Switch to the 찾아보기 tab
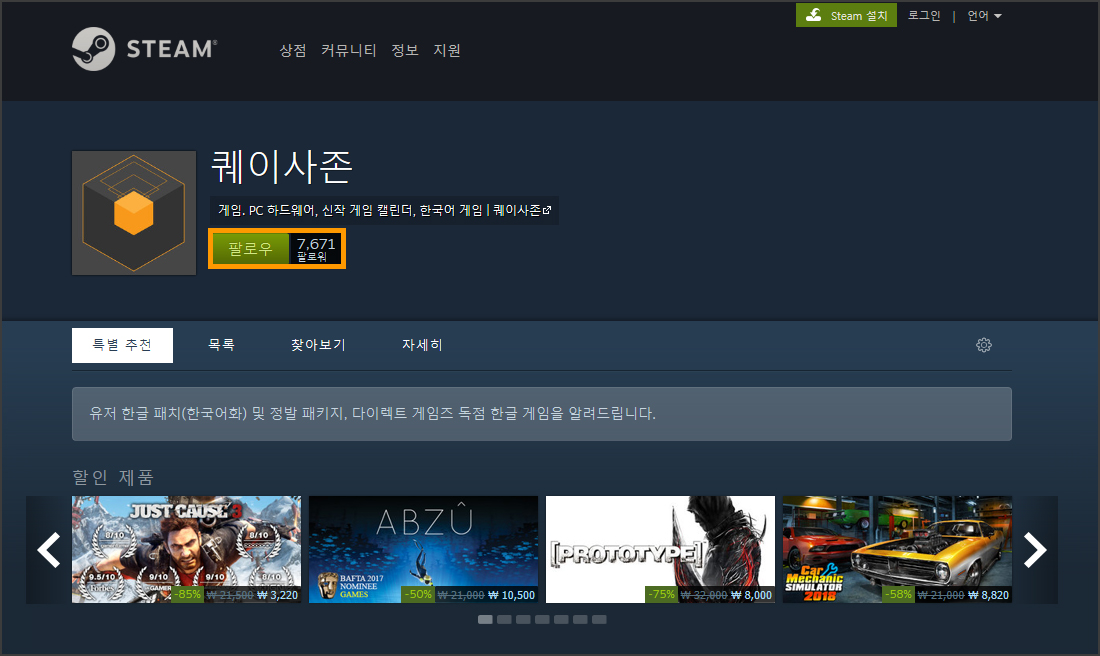 [318, 345]
